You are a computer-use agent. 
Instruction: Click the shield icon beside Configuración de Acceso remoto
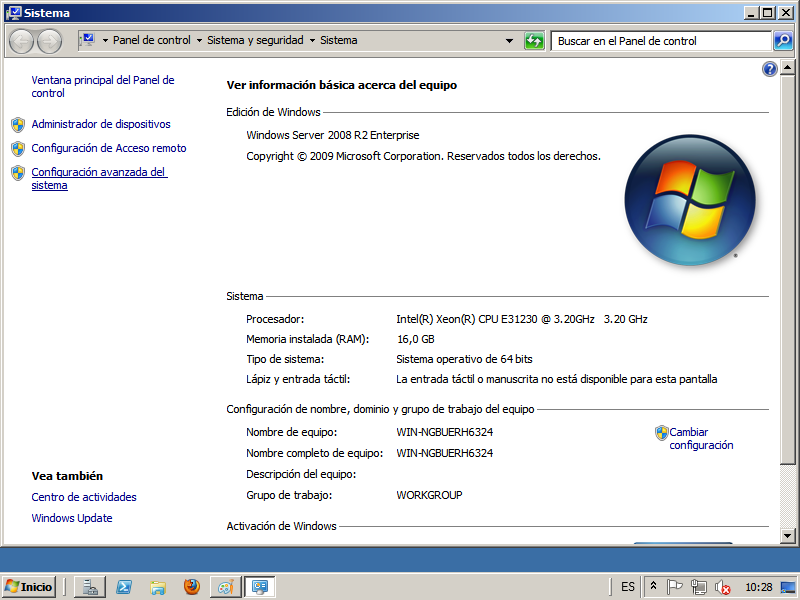click(x=18, y=148)
